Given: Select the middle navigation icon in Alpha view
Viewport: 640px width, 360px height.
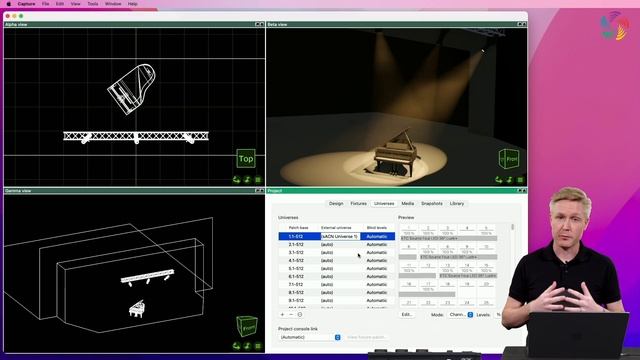Looking at the screenshot, I should 247,180.
